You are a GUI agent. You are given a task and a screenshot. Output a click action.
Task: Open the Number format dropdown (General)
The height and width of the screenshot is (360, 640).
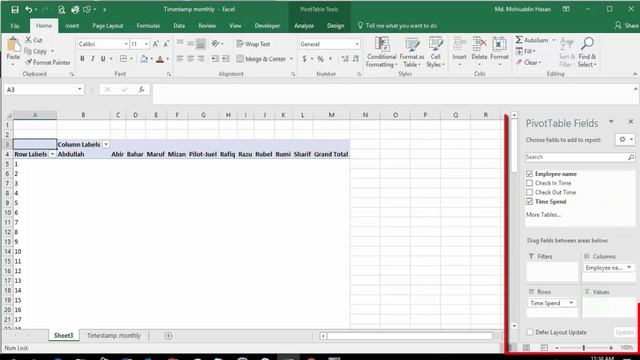(x=357, y=44)
